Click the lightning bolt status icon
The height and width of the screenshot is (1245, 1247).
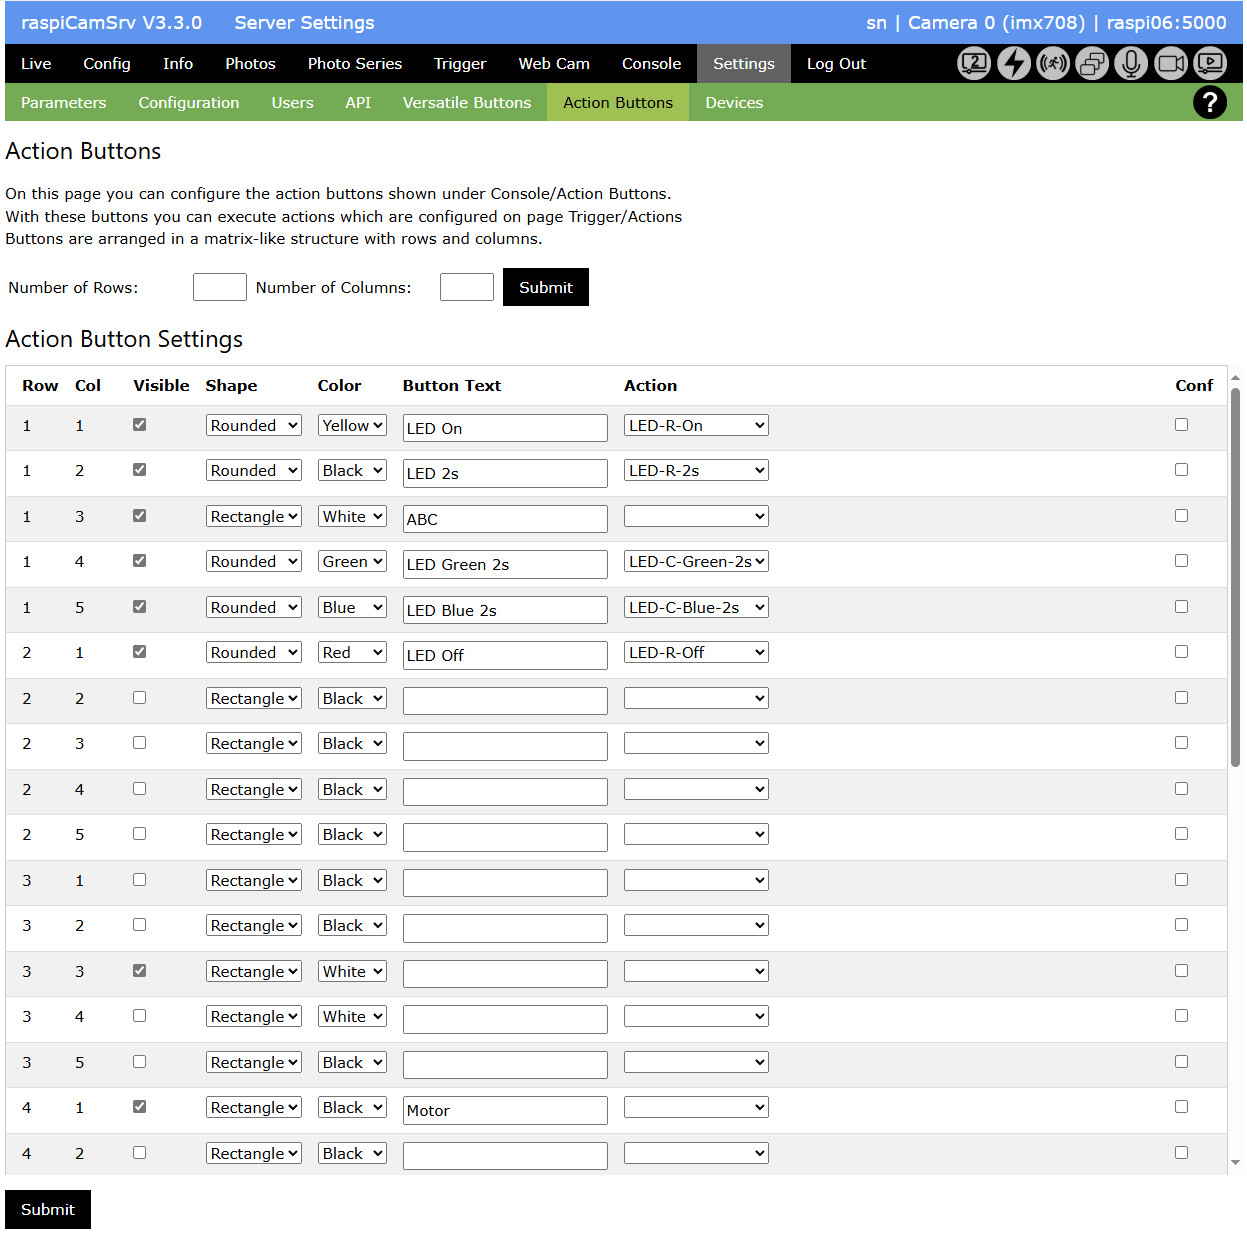pos(1013,64)
